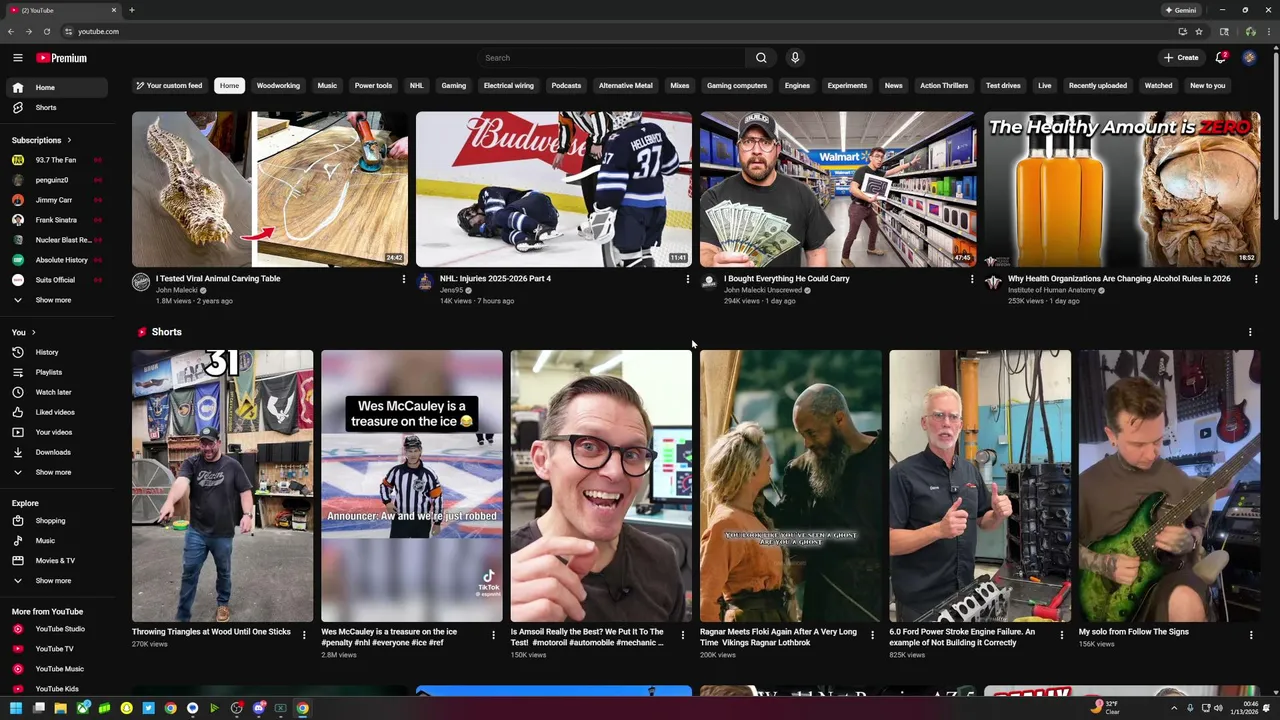Open the hamburger guide menu
1280x720 pixels.
(17, 58)
